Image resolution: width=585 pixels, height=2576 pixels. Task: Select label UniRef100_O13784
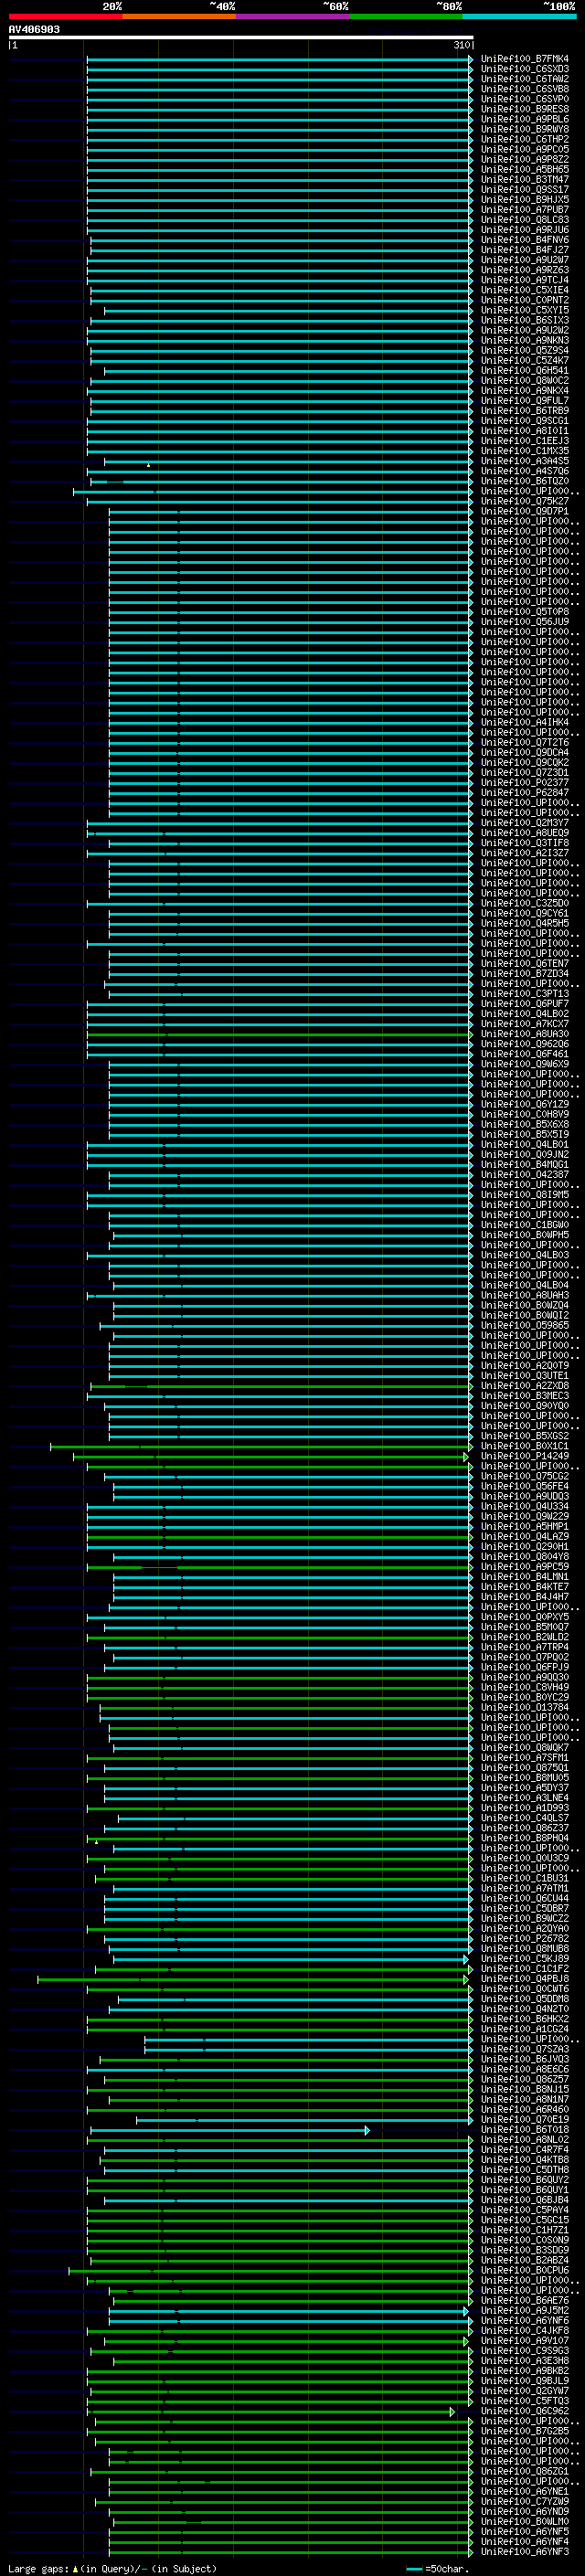[524, 1707]
